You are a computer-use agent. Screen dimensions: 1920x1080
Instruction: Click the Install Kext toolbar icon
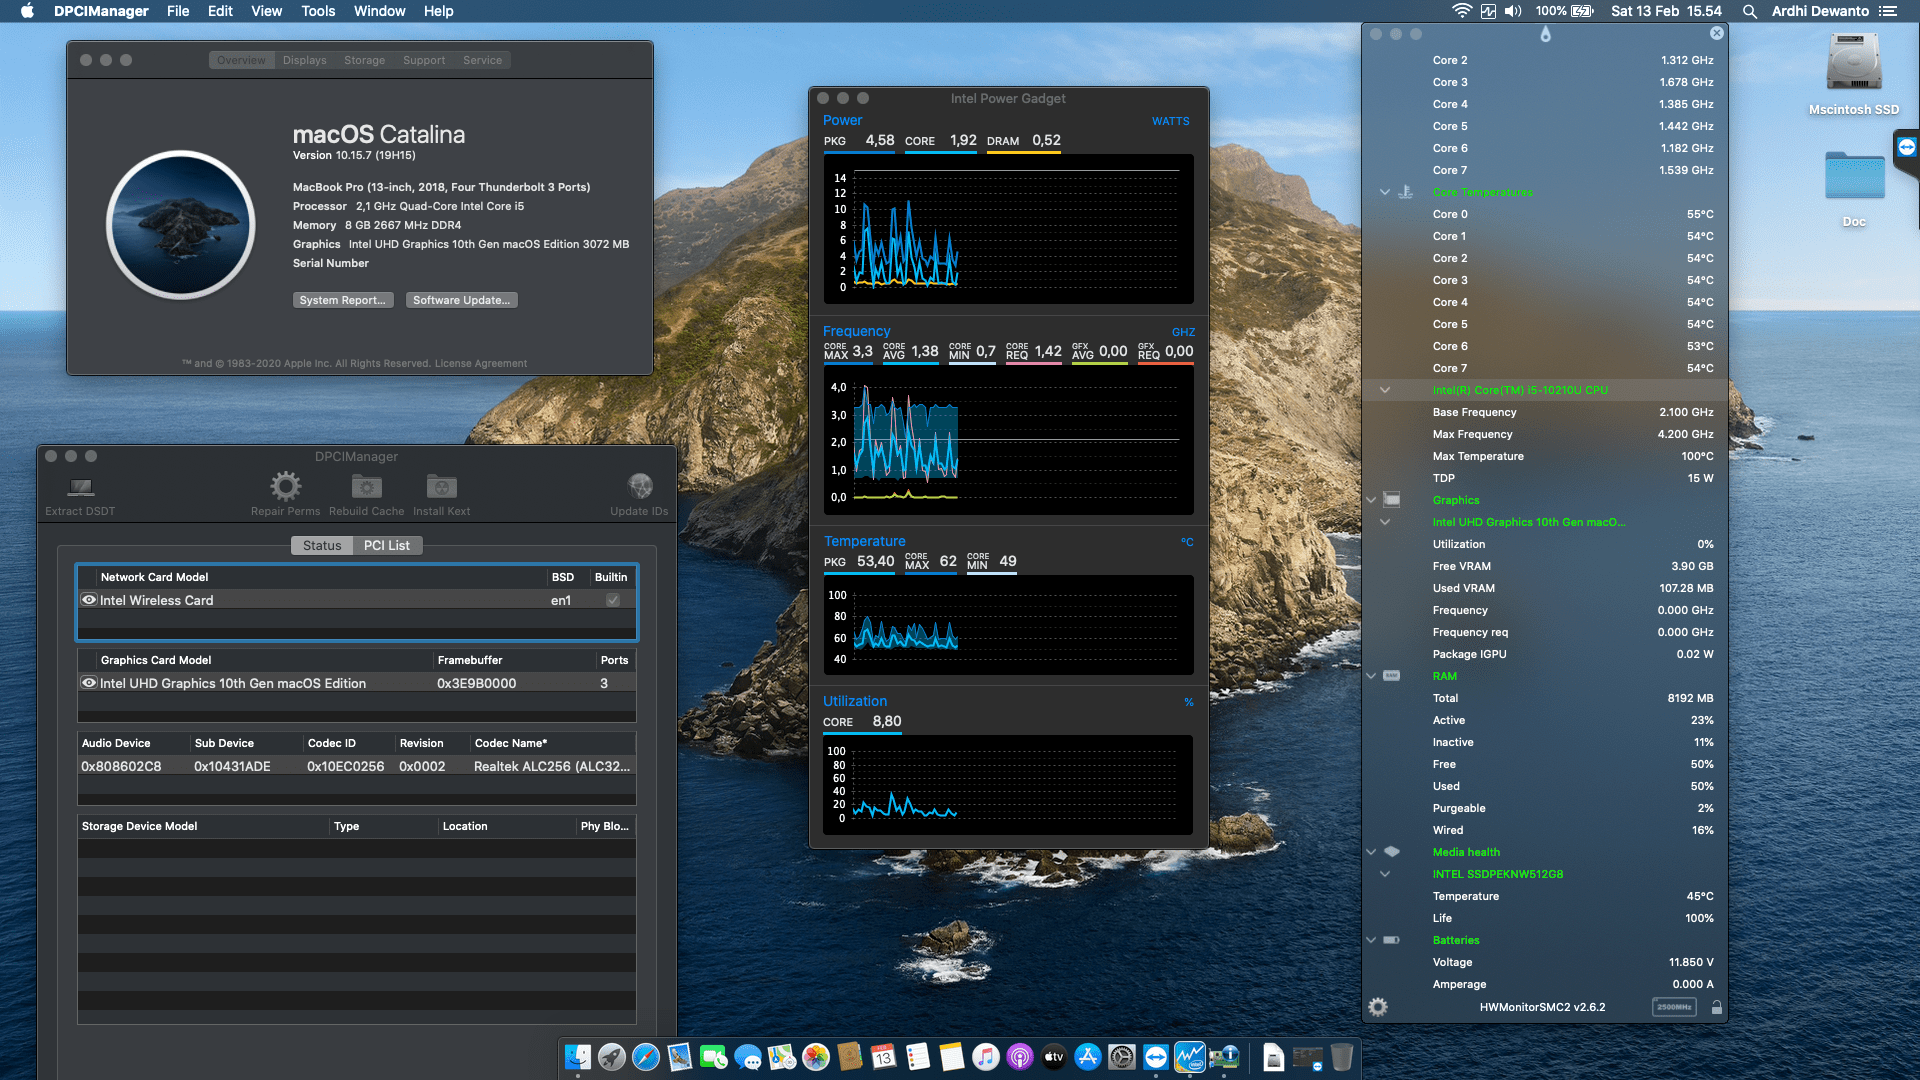tap(441, 487)
